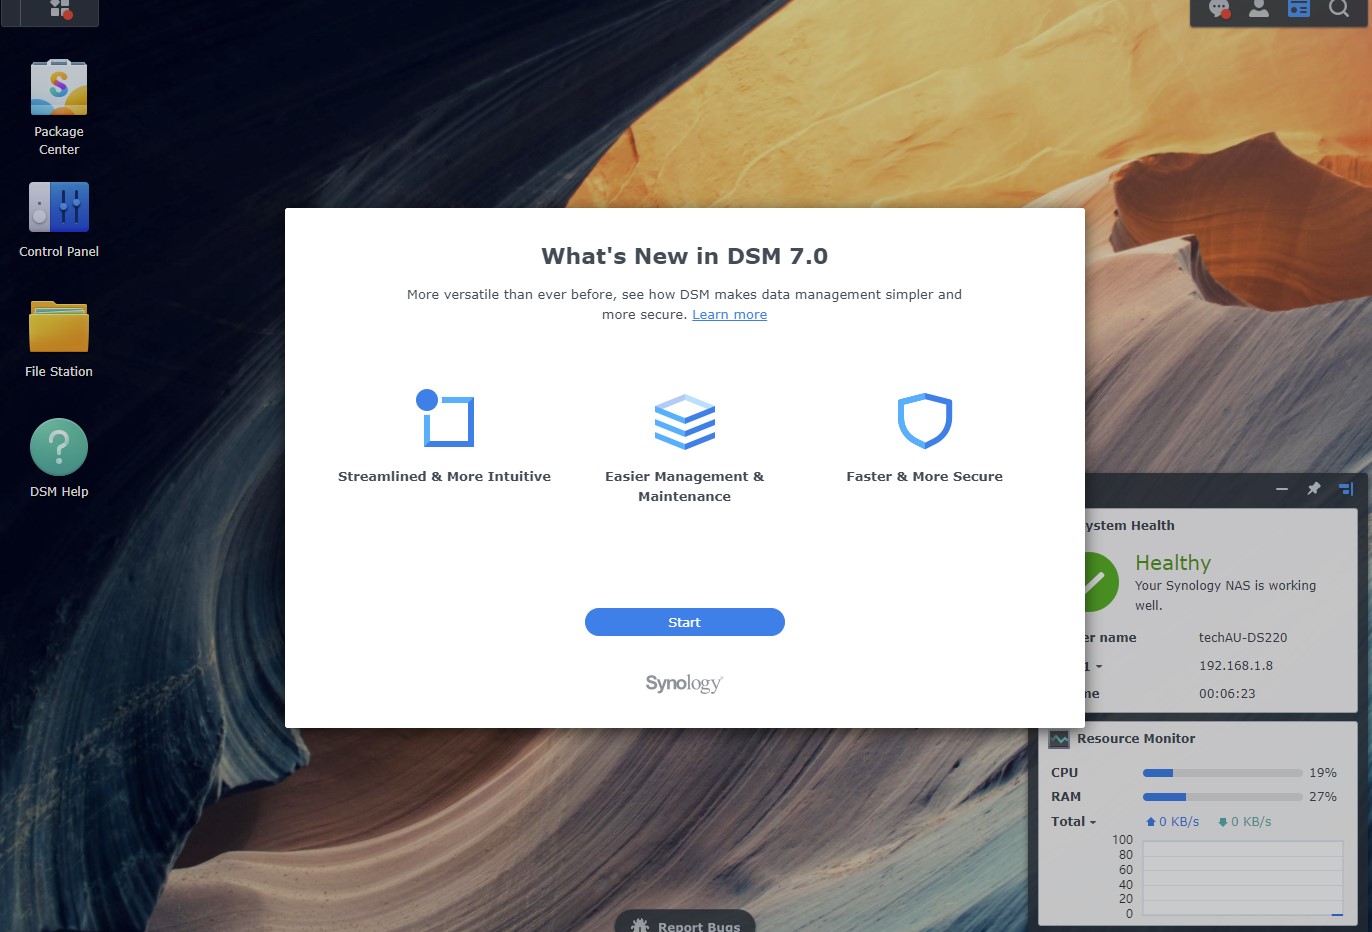Click the download speed 0 KB/s

click(x=1244, y=822)
